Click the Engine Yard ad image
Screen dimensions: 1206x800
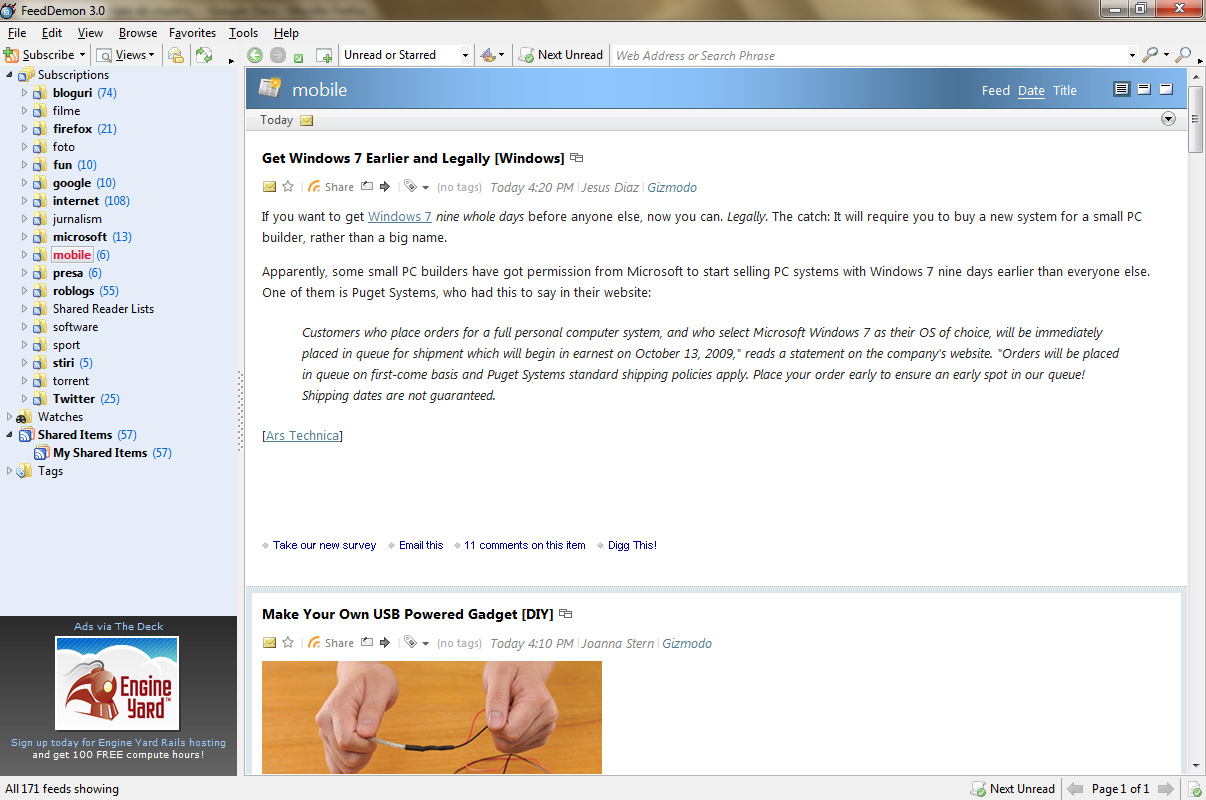117,684
